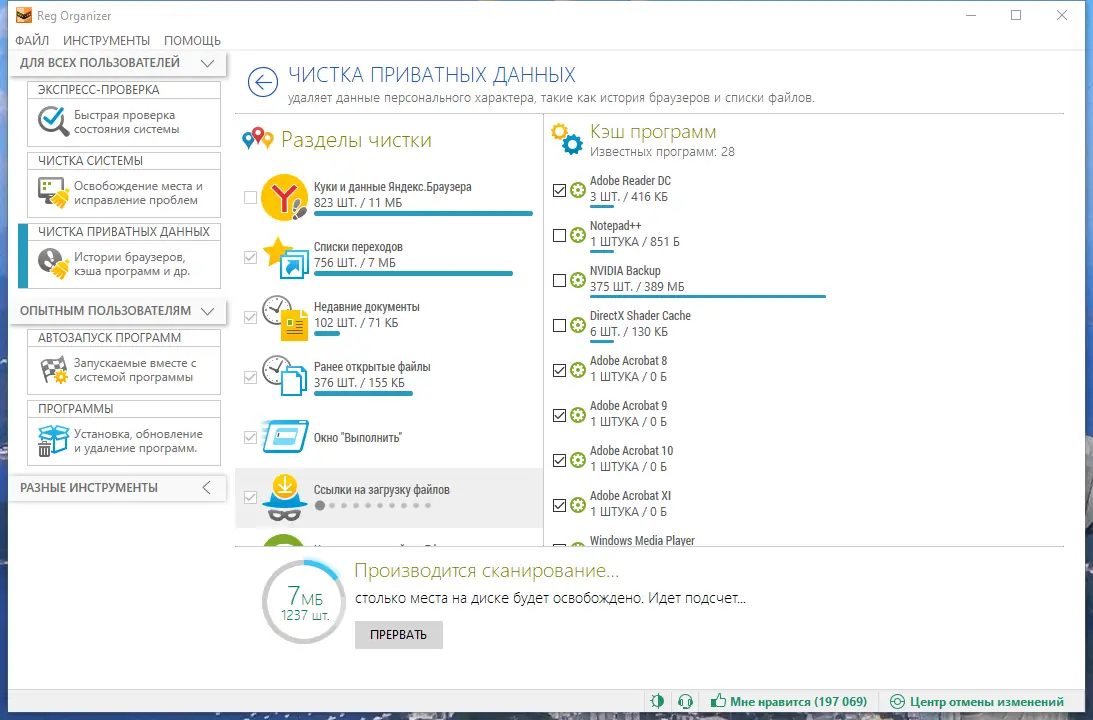Expand the РАЗНЫЕ ИНСТРУМЕНТЫ section

[206, 488]
